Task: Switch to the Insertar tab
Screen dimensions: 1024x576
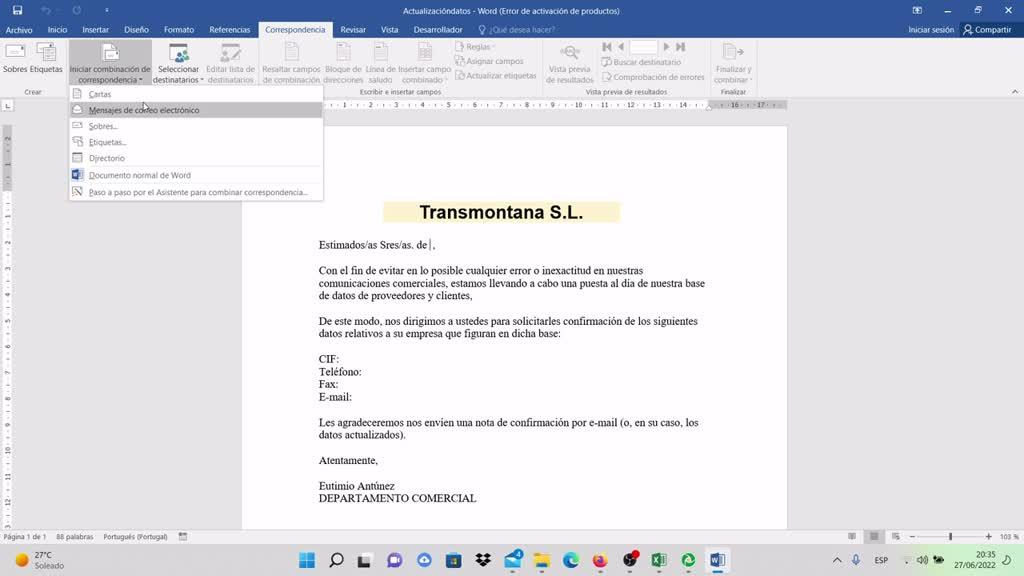Action: [x=95, y=29]
